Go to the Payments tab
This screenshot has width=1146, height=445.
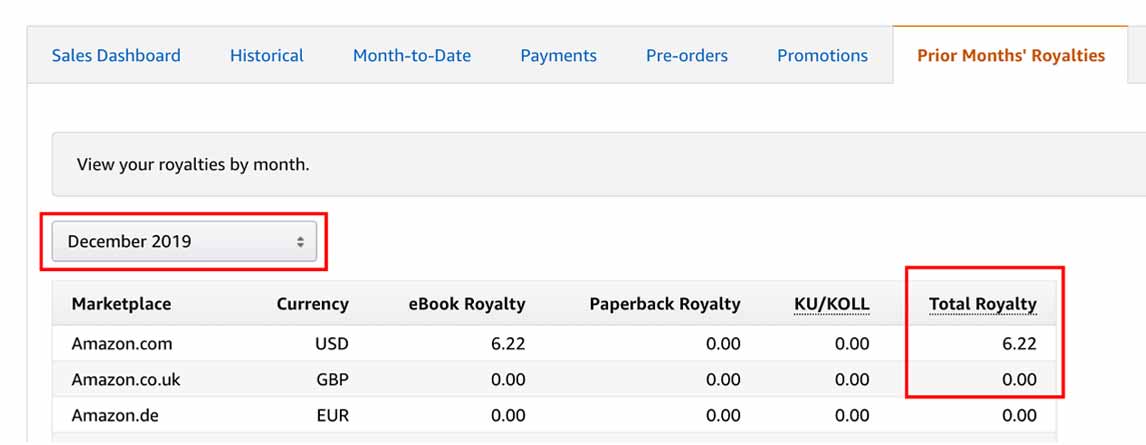(558, 56)
